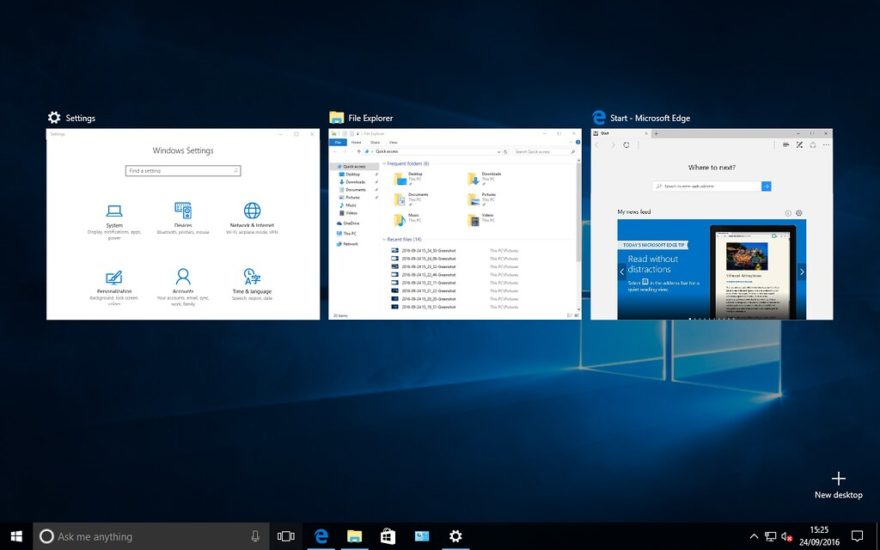Screen dimensions: 880x550
Task: Open Documents folder in Frequent folders
Action: [411, 199]
